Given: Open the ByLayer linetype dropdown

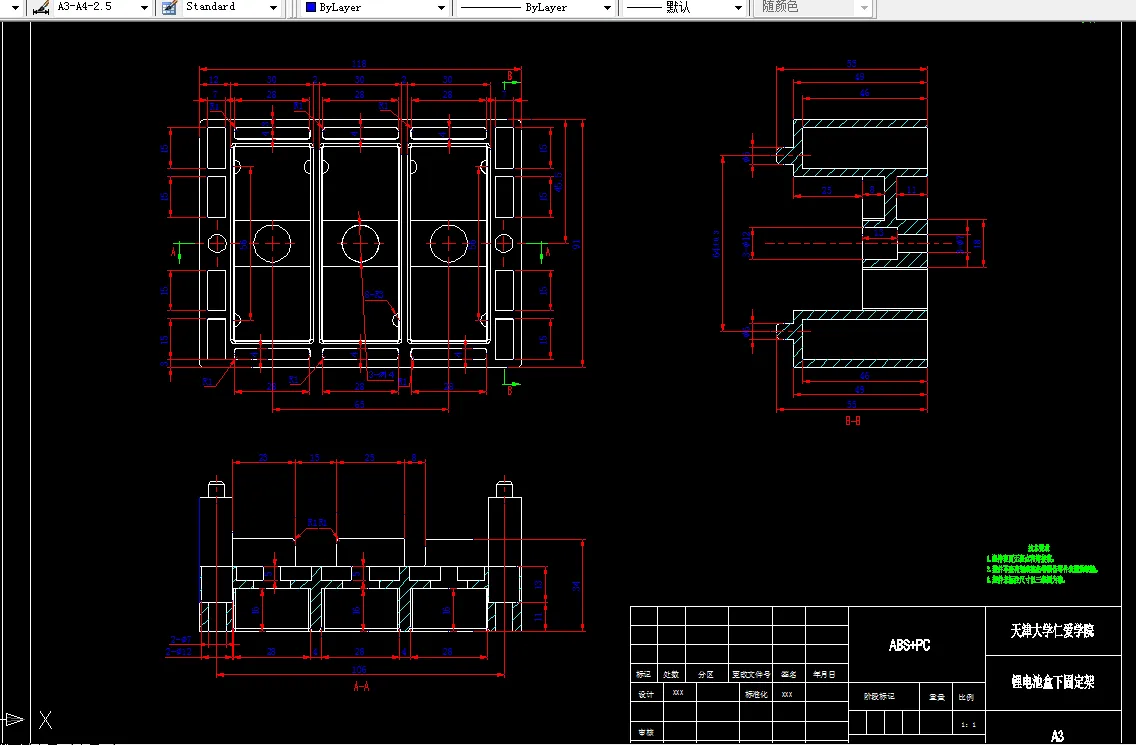Looking at the screenshot, I should [x=607, y=7].
